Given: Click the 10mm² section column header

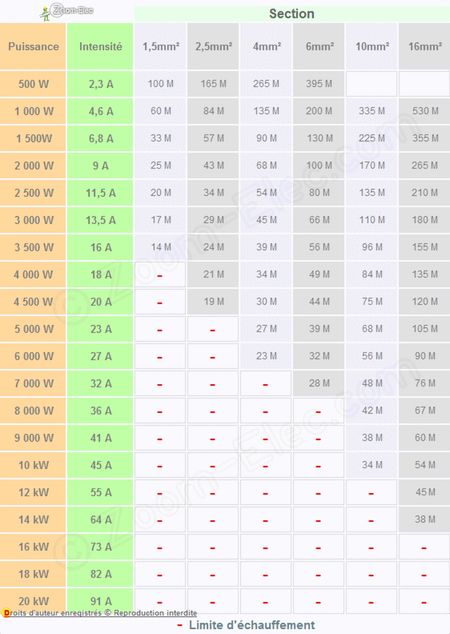Looking at the screenshot, I should click(372, 46).
